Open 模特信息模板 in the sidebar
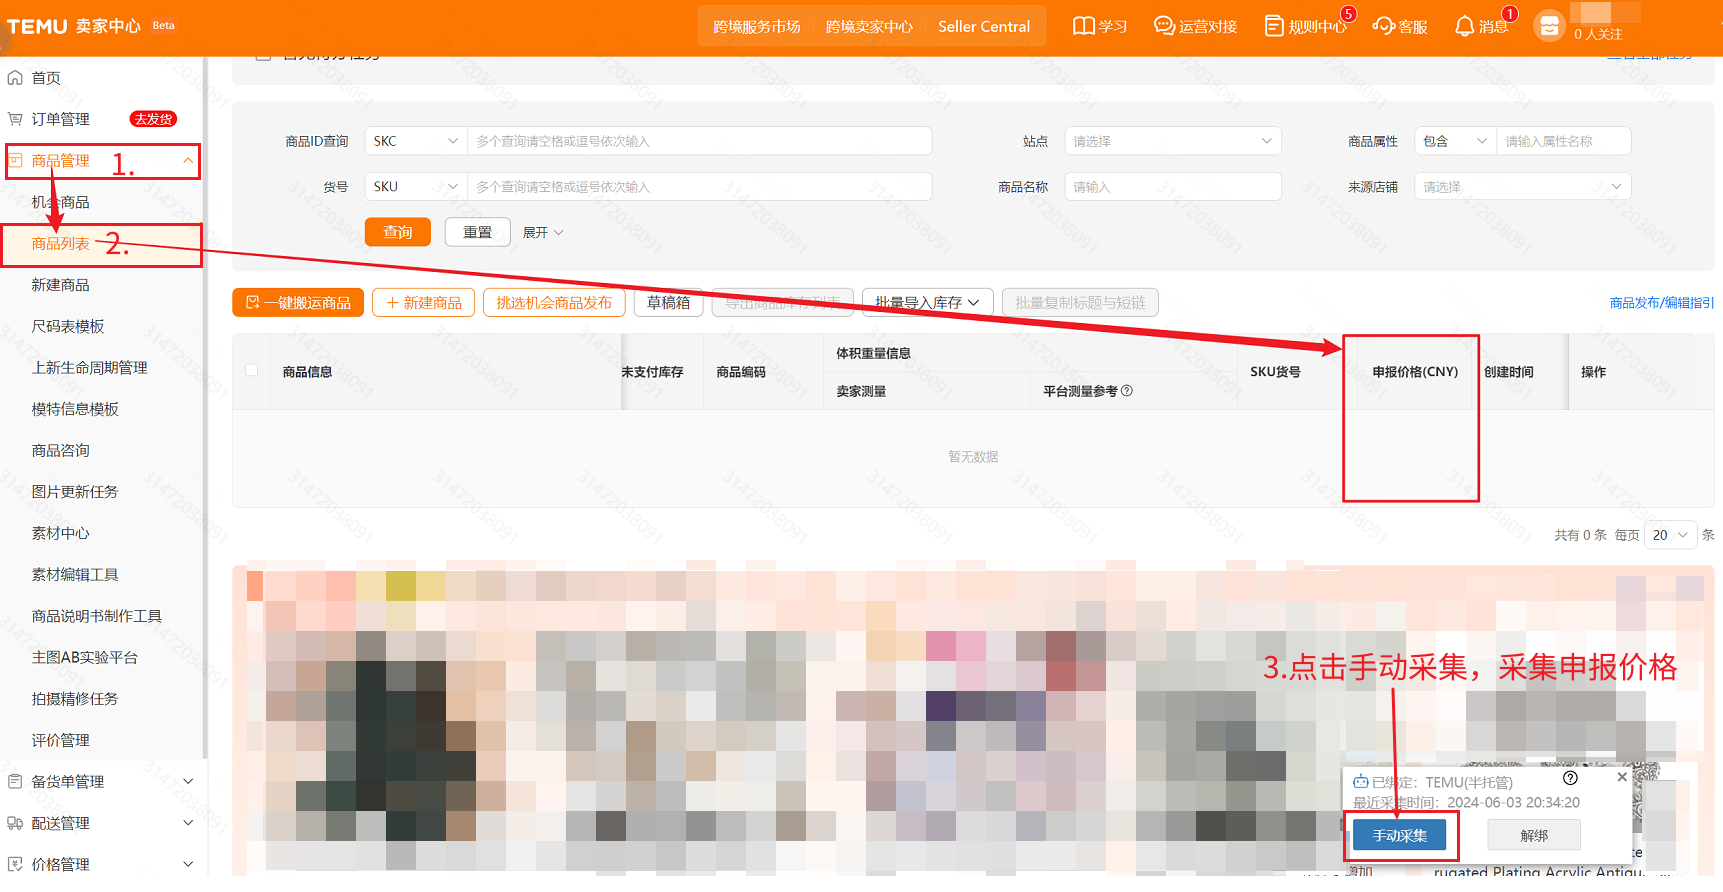Image resolution: width=1723 pixels, height=892 pixels. (x=75, y=409)
